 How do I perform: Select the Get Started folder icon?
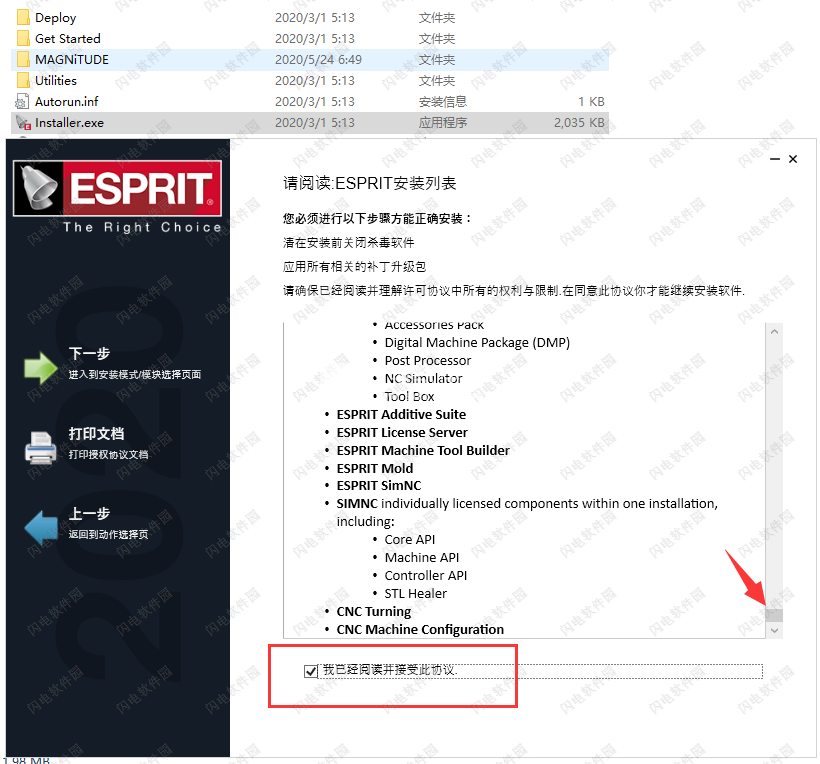point(23,39)
